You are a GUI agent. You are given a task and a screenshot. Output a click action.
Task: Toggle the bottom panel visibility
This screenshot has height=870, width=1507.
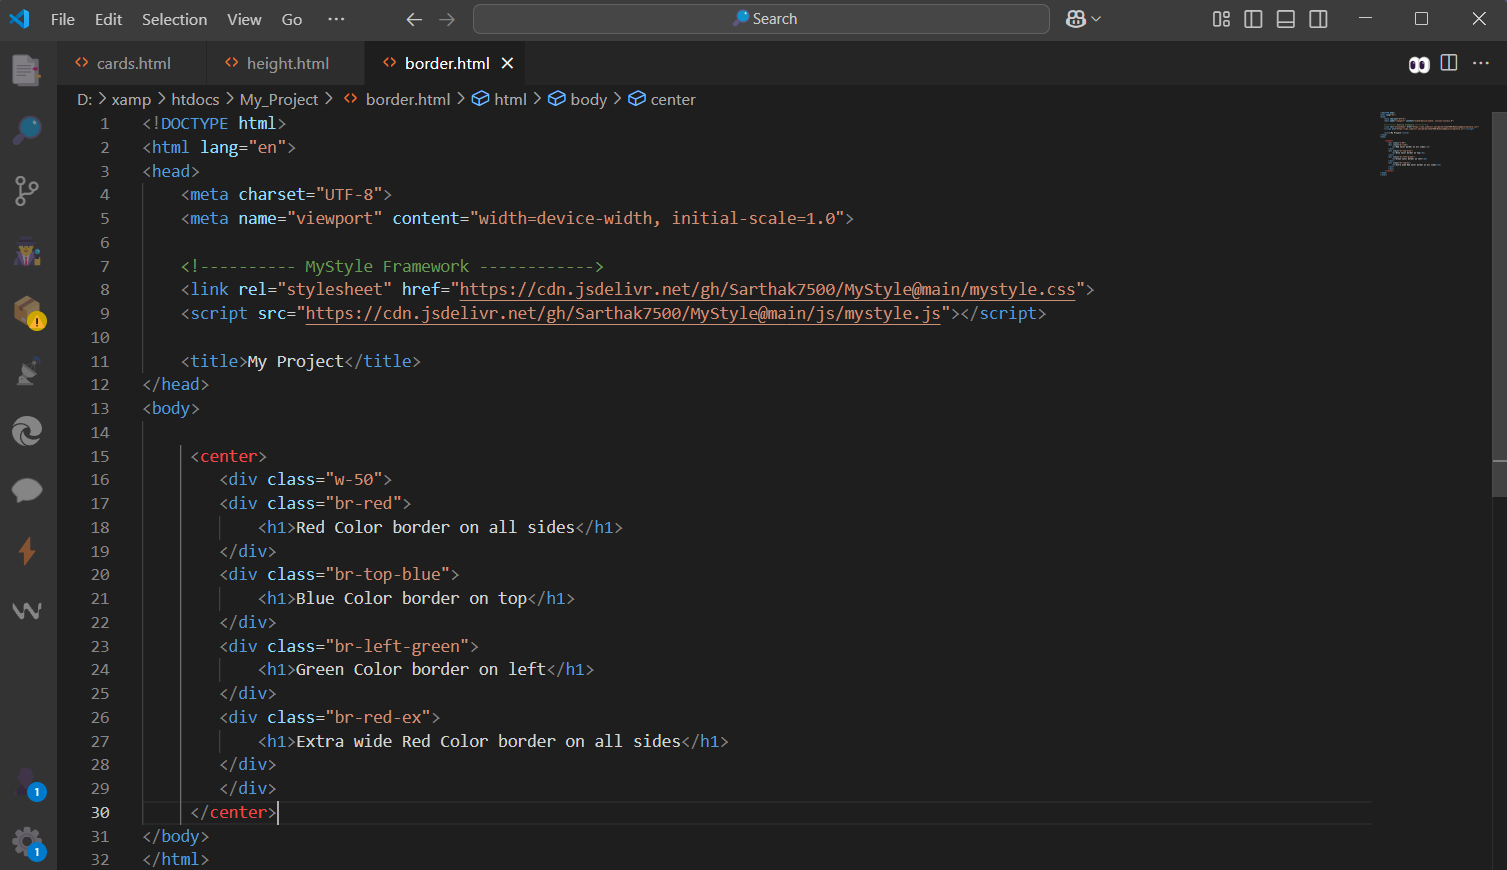(x=1286, y=19)
